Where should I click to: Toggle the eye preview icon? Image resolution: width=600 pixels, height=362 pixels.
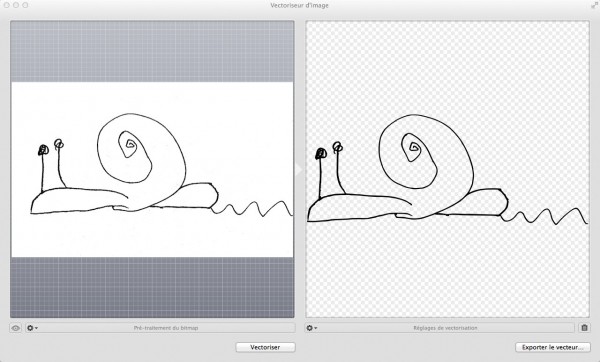(x=16, y=328)
